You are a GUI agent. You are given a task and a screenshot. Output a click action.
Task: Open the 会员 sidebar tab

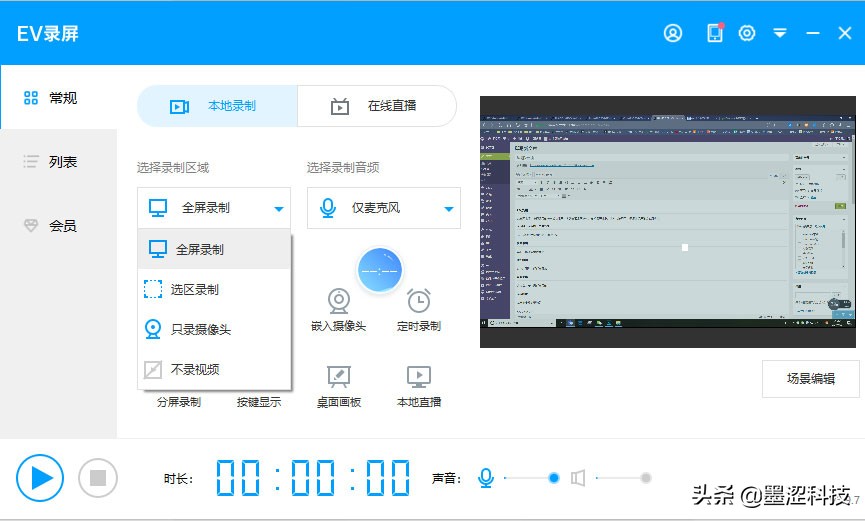point(58,225)
